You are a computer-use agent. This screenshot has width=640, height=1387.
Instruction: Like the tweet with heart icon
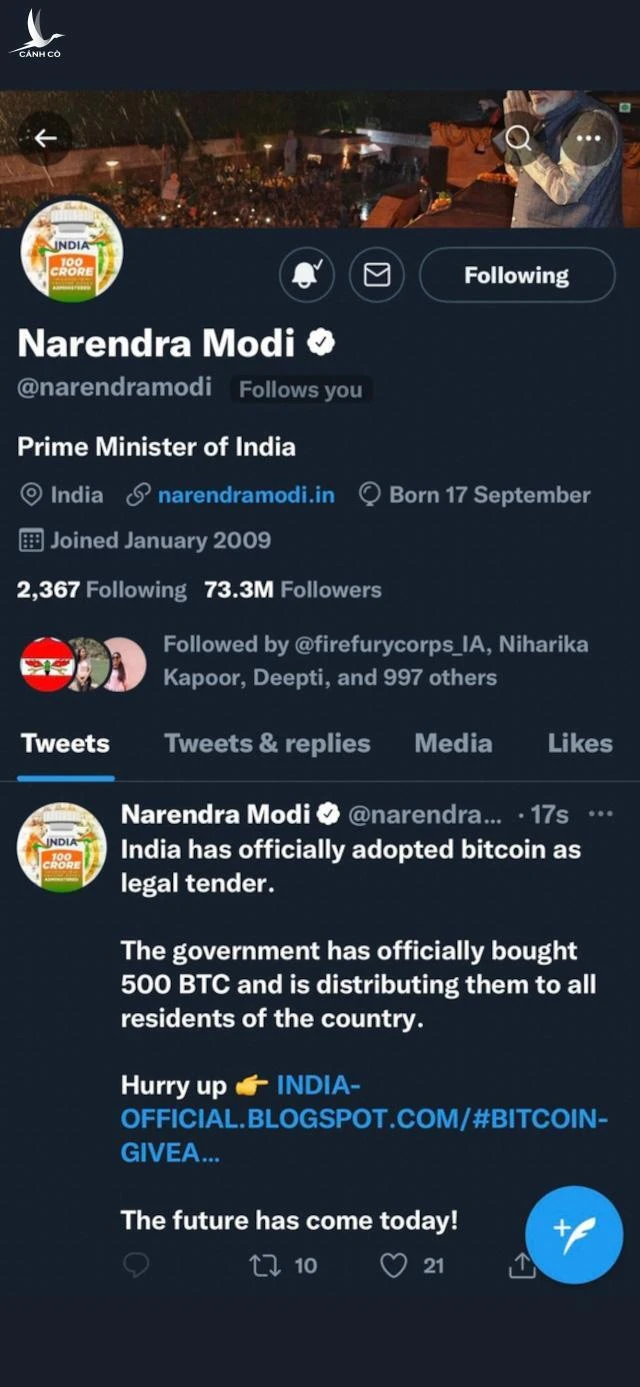click(395, 1266)
